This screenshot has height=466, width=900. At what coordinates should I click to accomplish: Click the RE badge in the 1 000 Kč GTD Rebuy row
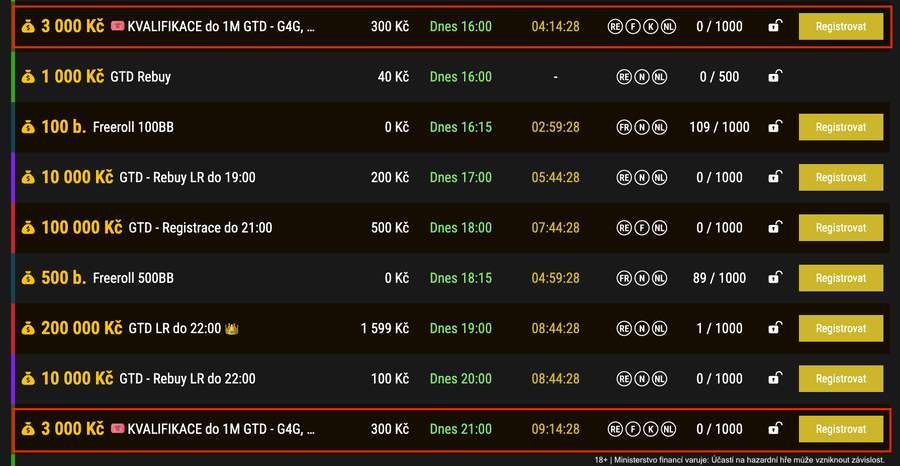(x=623, y=76)
